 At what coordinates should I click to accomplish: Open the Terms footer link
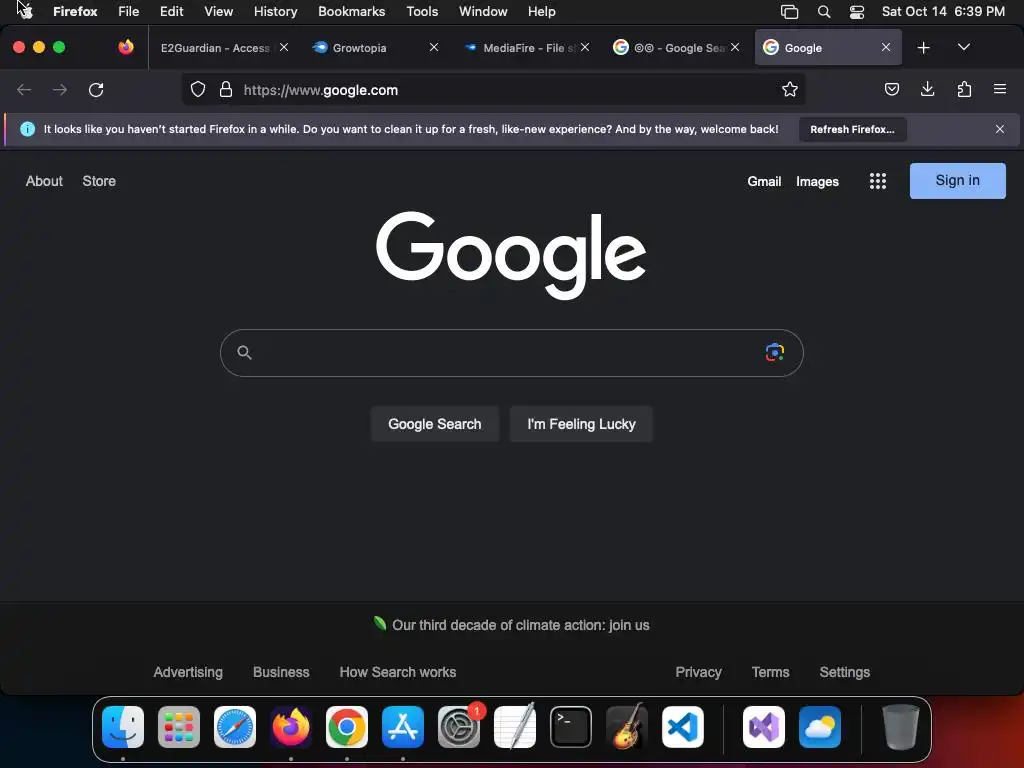pyautogui.click(x=770, y=672)
